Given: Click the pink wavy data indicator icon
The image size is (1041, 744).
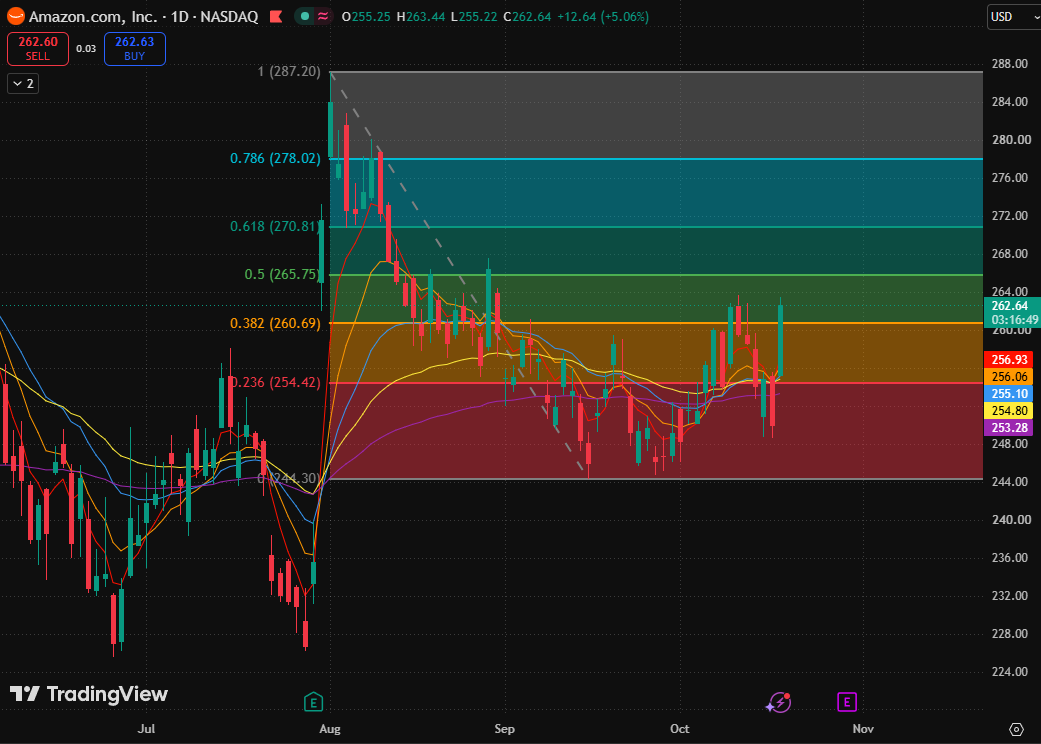Looking at the screenshot, I should pyautogui.click(x=323, y=17).
